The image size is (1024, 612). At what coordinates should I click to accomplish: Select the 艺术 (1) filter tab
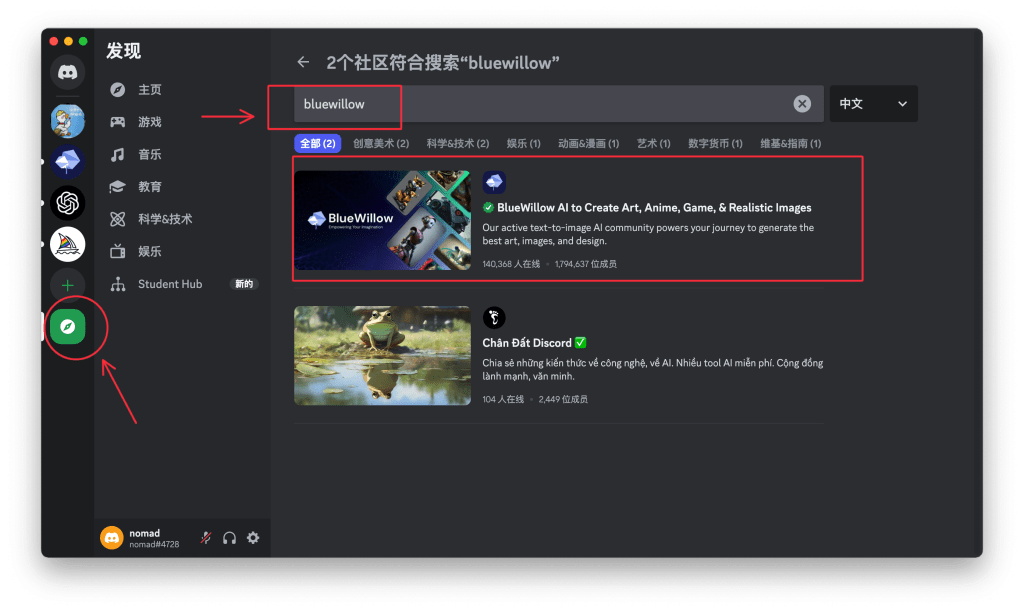(x=653, y=143)
